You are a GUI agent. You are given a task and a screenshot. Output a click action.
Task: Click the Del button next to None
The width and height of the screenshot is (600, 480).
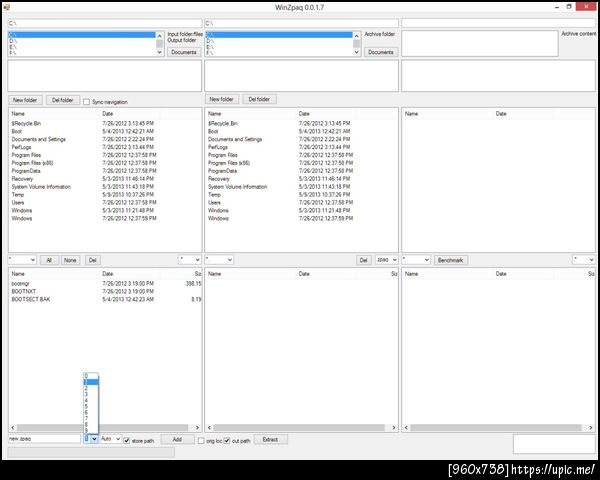(x=93, y=260)
